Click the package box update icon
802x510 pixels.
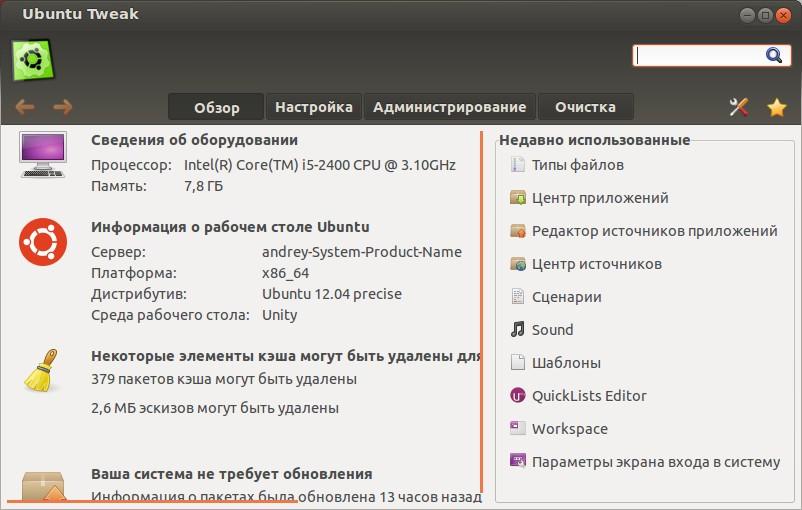click(x=43, y=486)
